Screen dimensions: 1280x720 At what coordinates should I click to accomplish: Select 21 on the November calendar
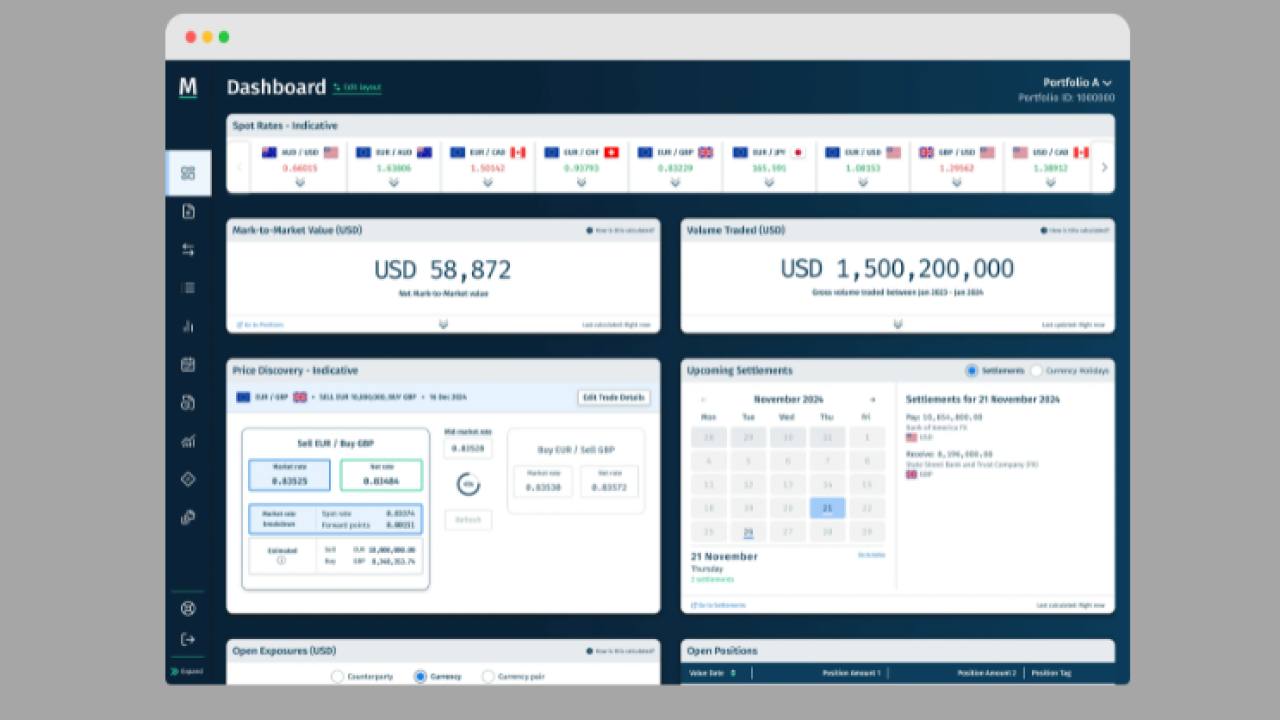pos(827,508)
